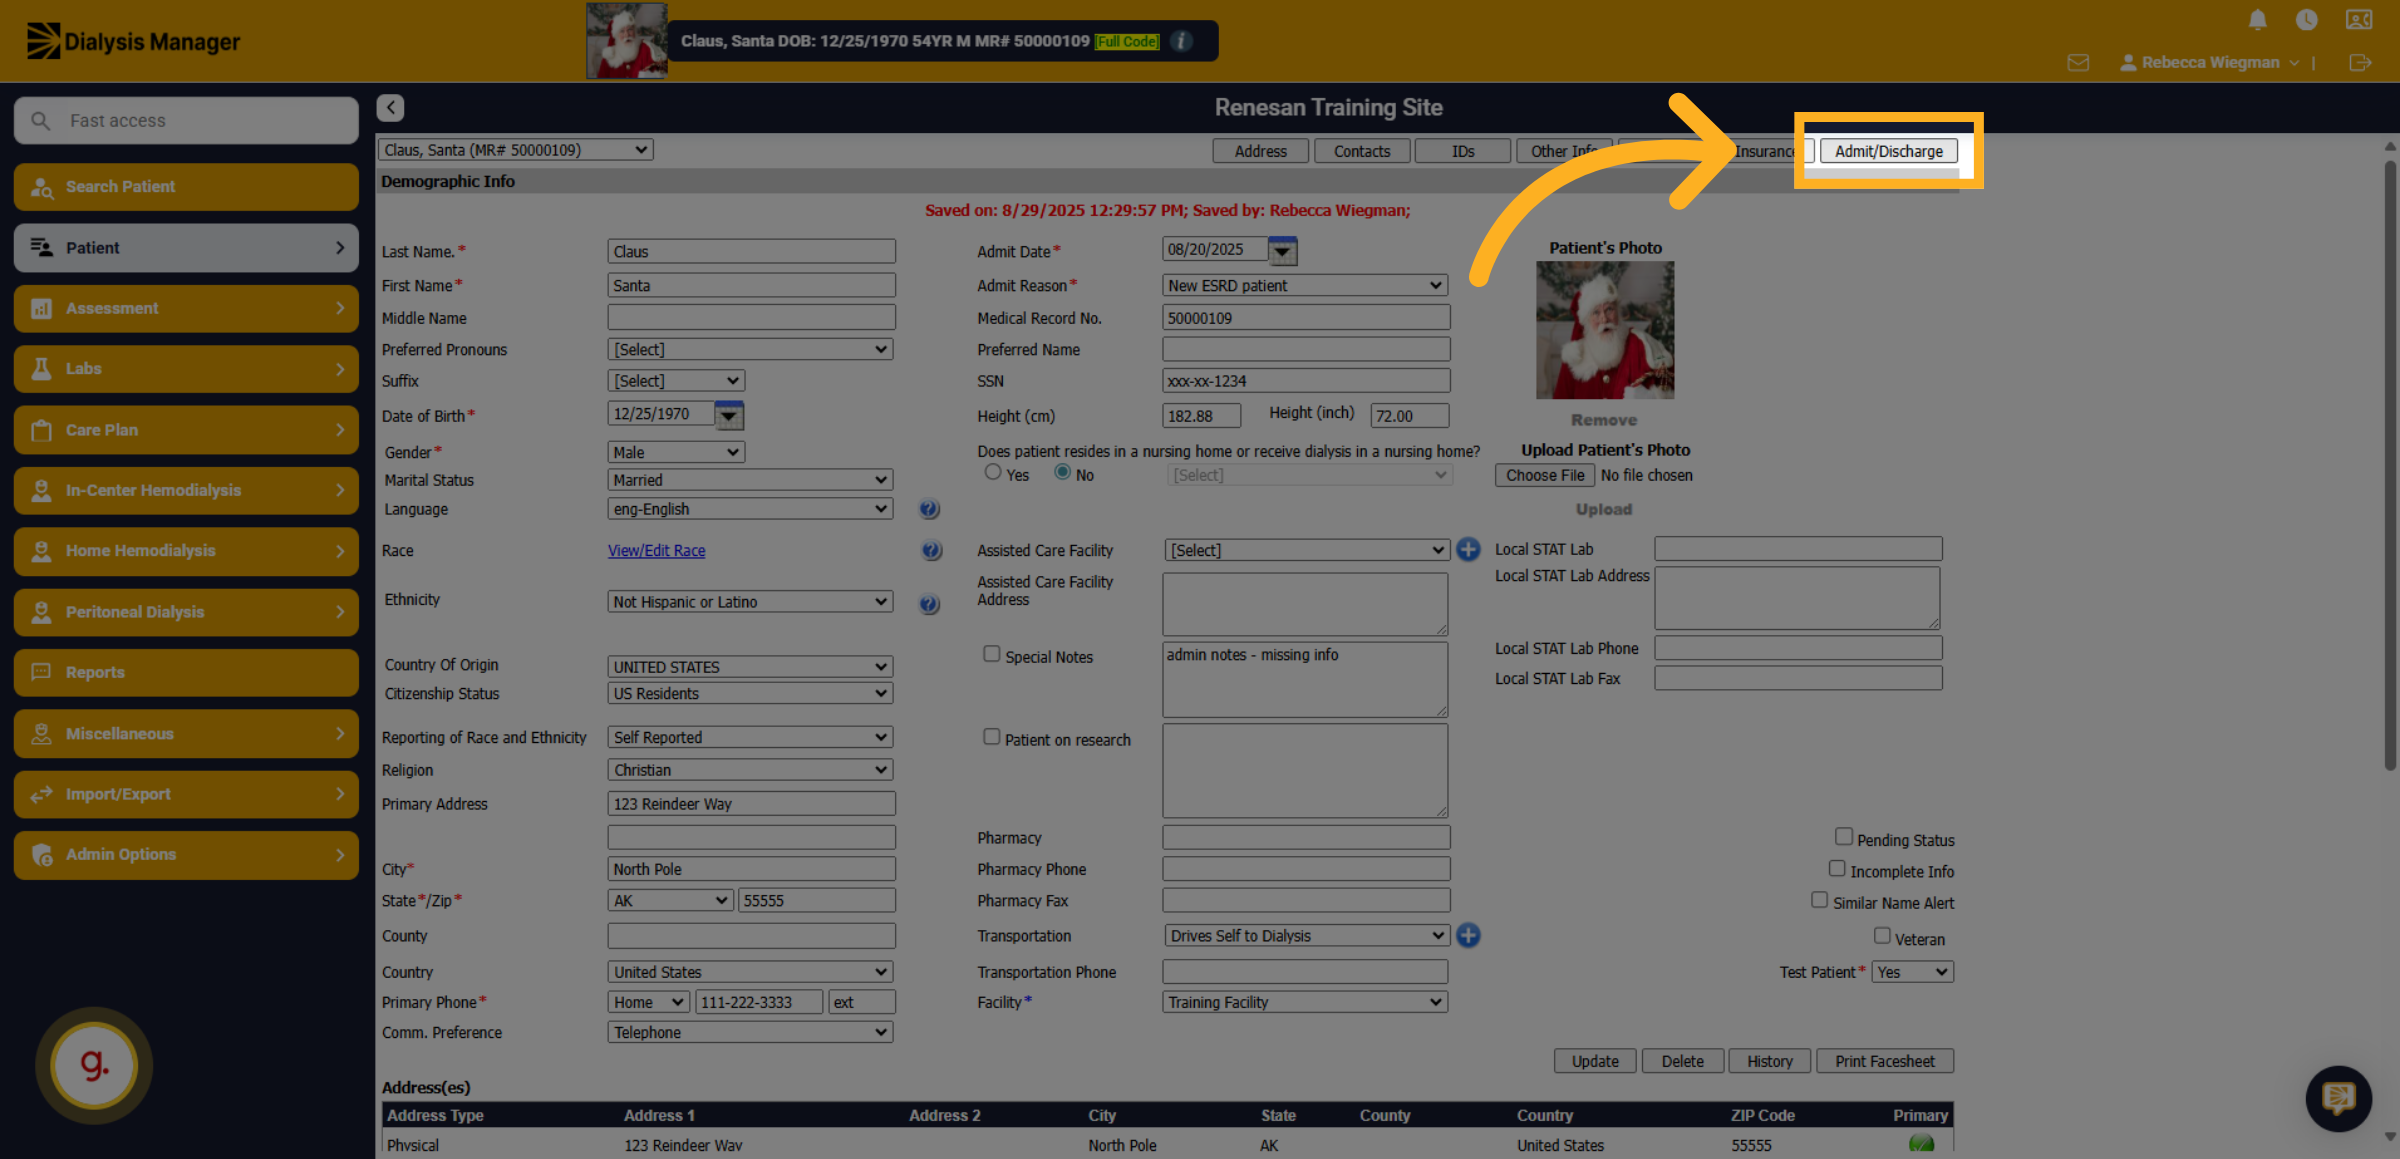This screenshot has height=1159, width=2400.
Task: Click the logout icon in header
Action: tap(2360, 63)
